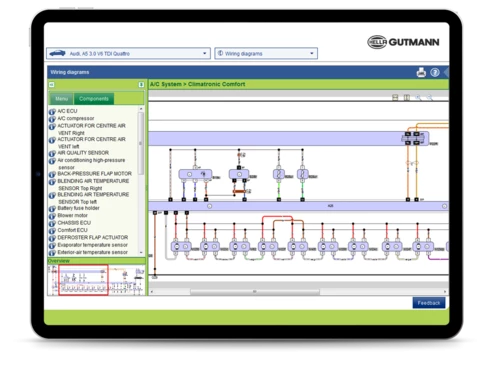Image resolution: width=492 pixels, height=370 pixels.
Task: Open the Audi A5 vehicle dropdown
Action: (x=128, y=53)
